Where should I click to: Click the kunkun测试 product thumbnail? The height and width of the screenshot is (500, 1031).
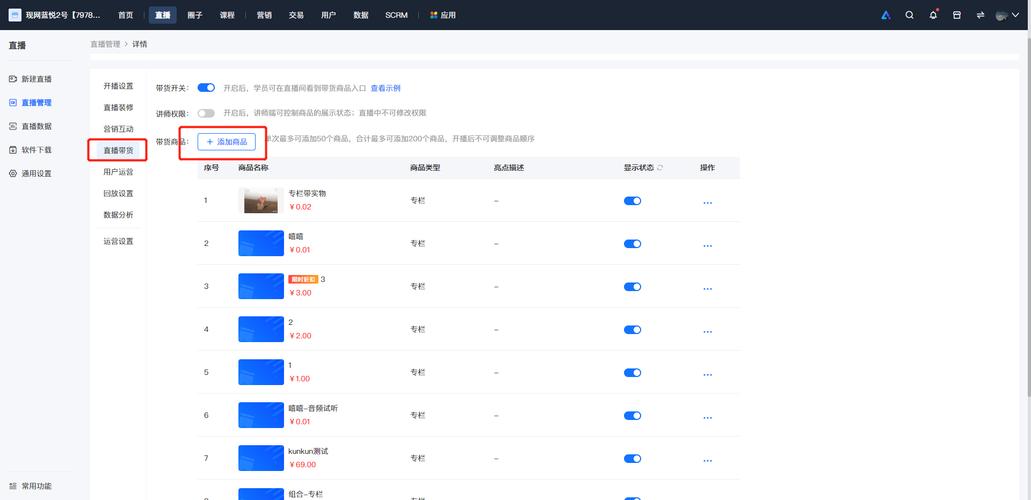click(x=261, y=458)
